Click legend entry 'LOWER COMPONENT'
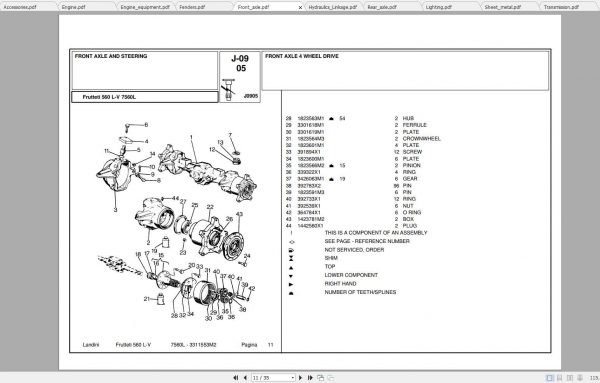600x383 pixels. pyautogui.click(x=351, y=275)
